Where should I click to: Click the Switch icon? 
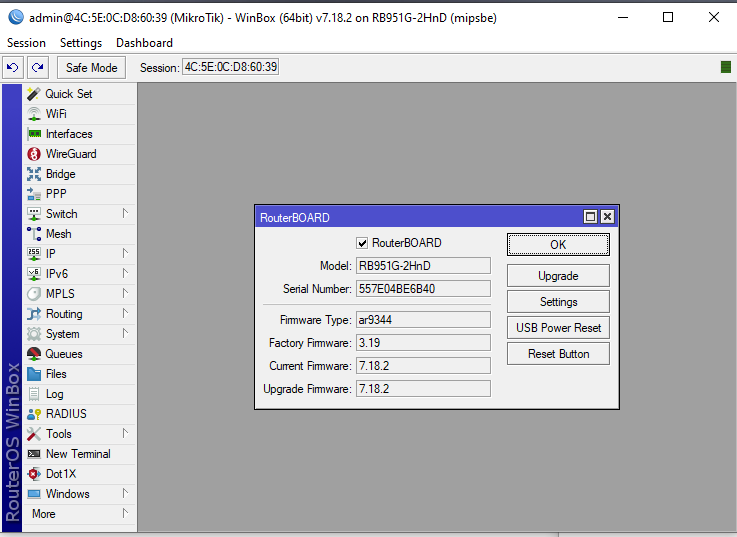(x=34, y=214)
